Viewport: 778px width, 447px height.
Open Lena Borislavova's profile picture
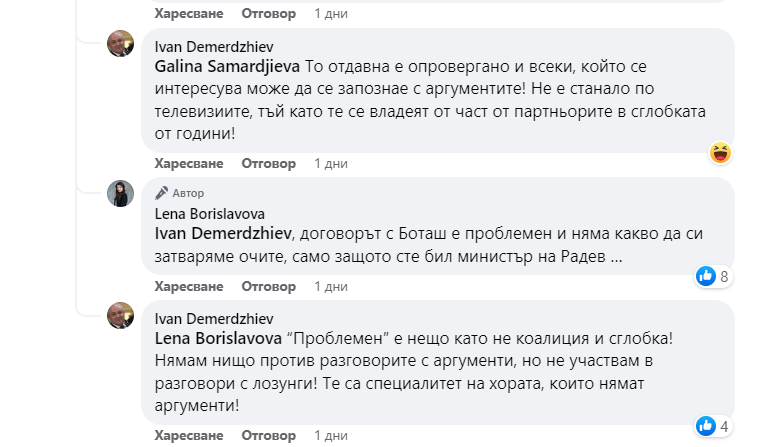121,194
